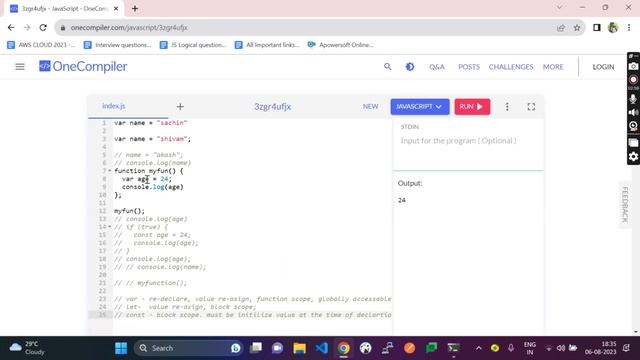Image resolution: width=640 pixels, height=360 pixels.
Task: Click the output value 24
Action: coord(402,200)
